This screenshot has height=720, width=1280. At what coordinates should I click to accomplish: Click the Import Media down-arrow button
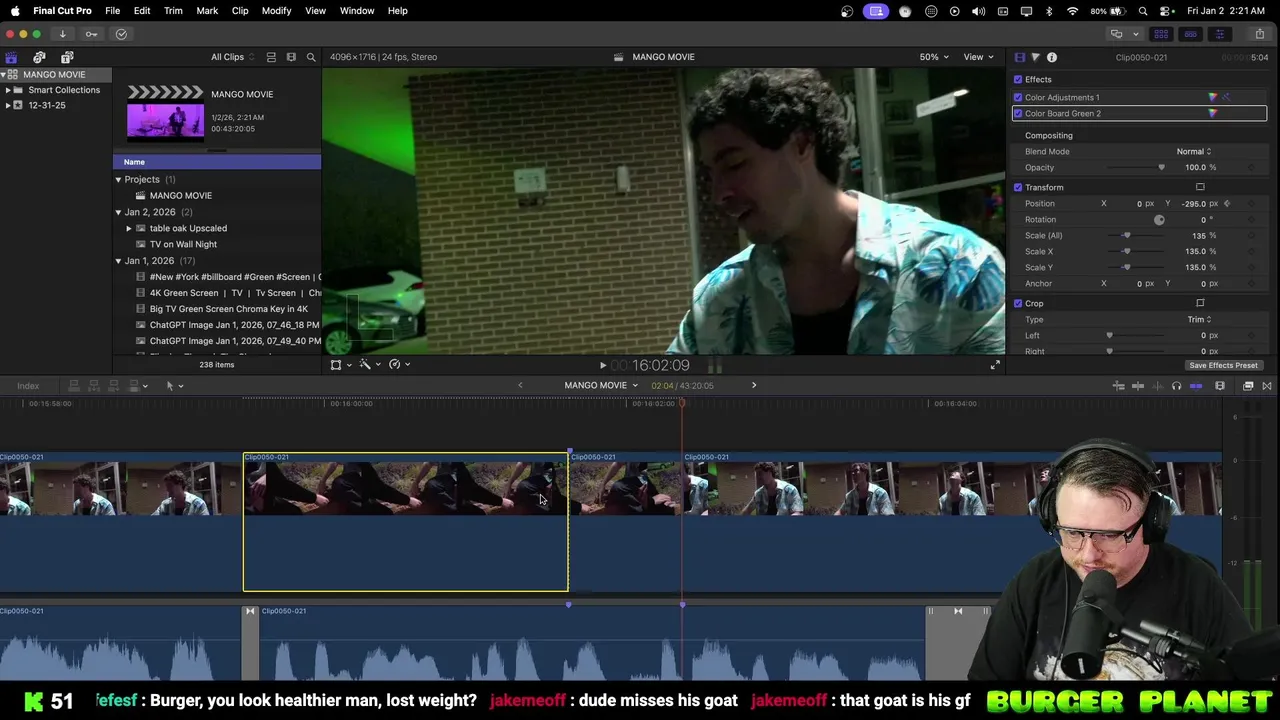62,34
